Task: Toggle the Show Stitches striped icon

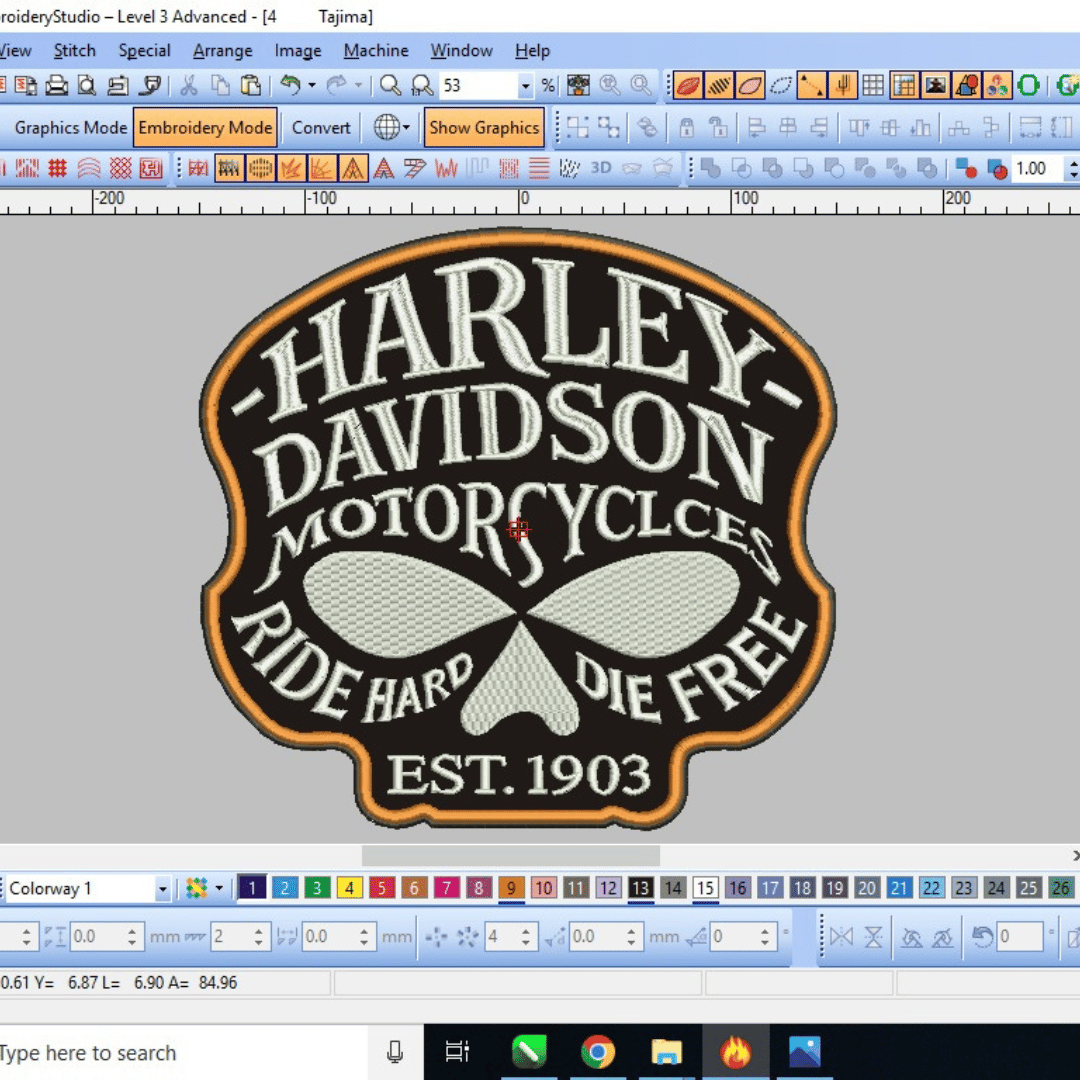Action: coord(718,86)
